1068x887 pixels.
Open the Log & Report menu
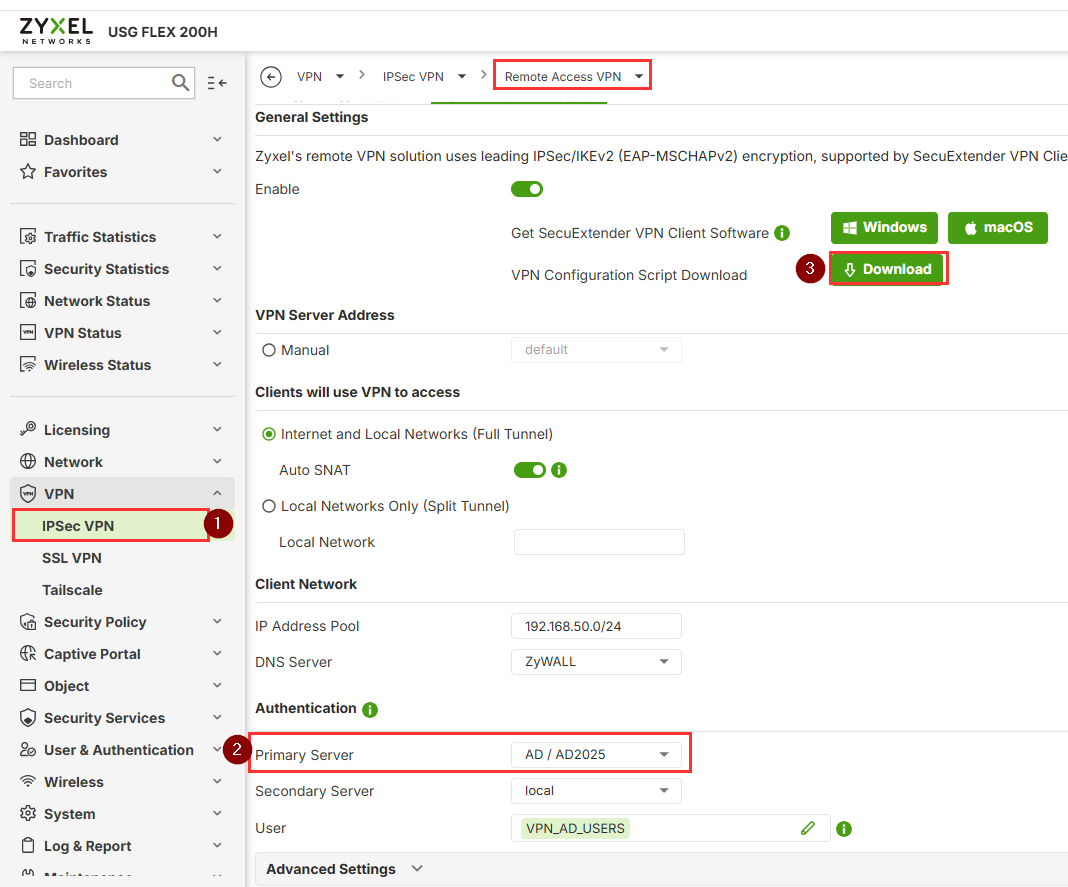coord(88,845)
